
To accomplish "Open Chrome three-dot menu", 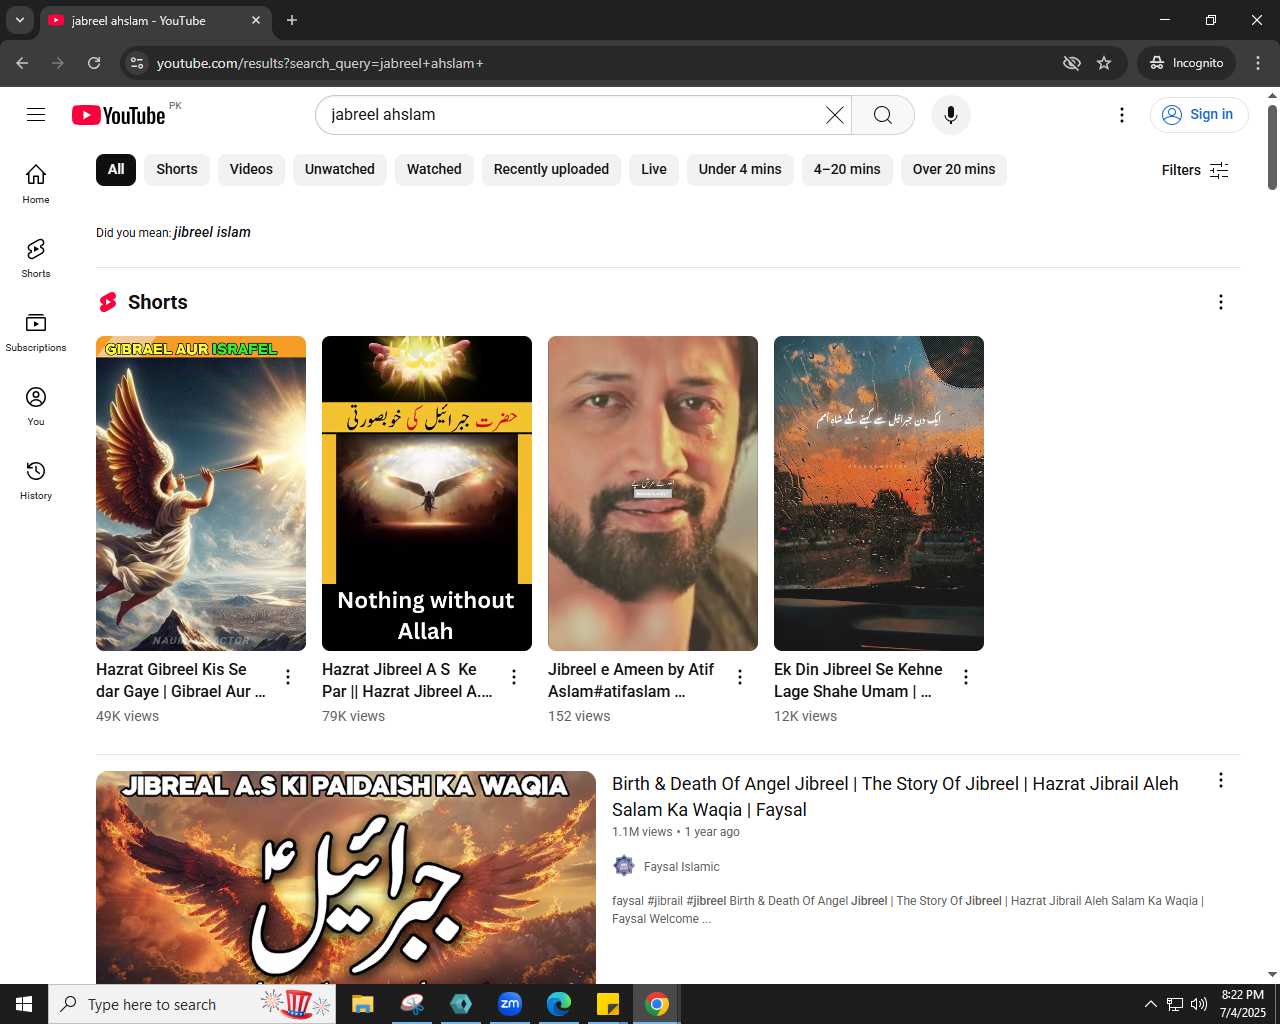I will tap(1258, 63).
